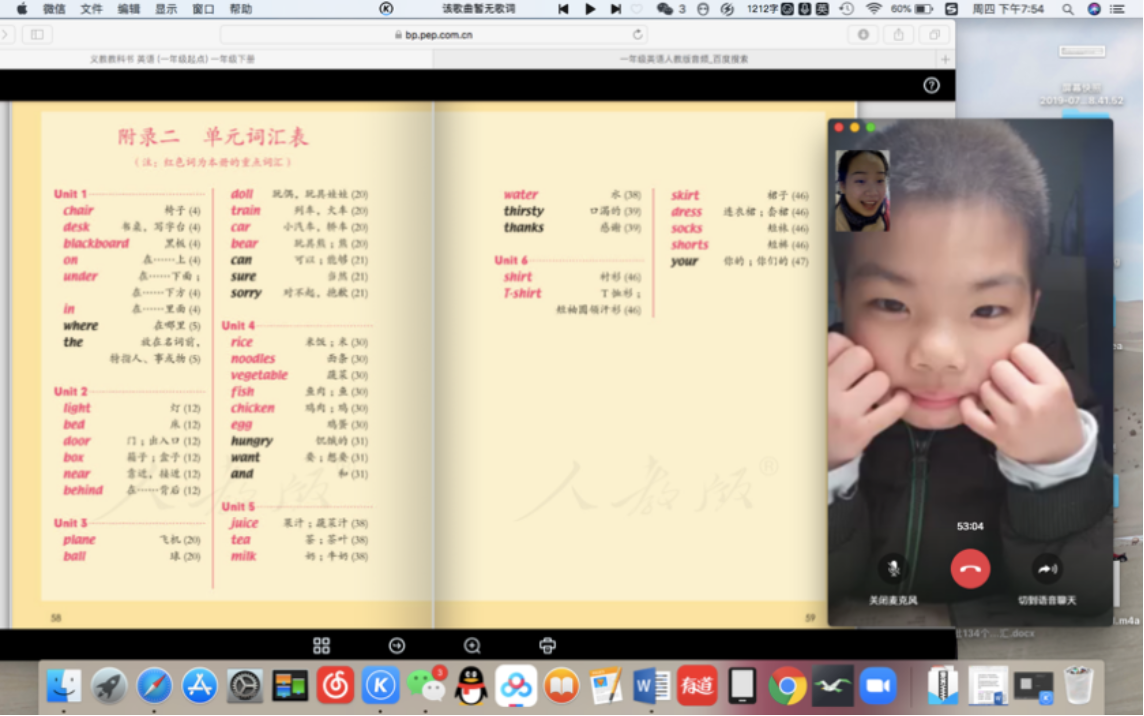This screenshot has height=716, width=1144.
Task: Launch Chrome from the Dock
Action: (x=787, y=686)
